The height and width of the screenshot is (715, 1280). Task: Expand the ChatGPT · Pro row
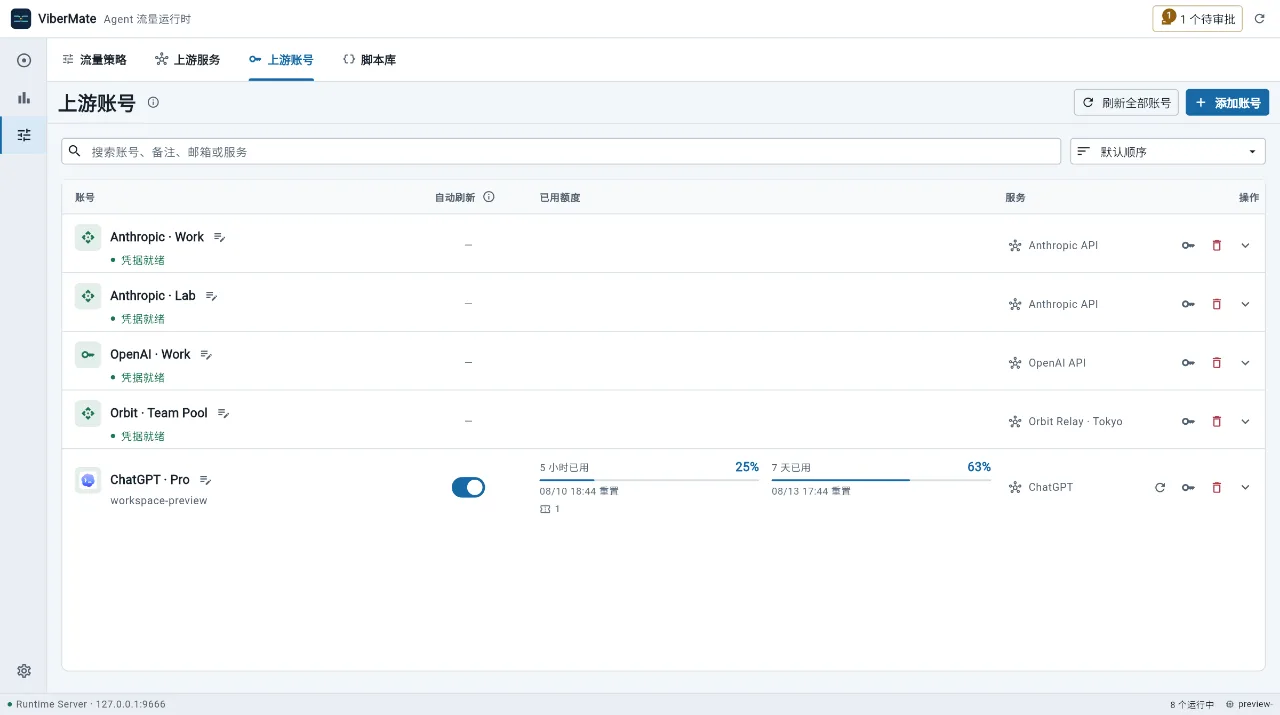click(x=1245, y=487)
